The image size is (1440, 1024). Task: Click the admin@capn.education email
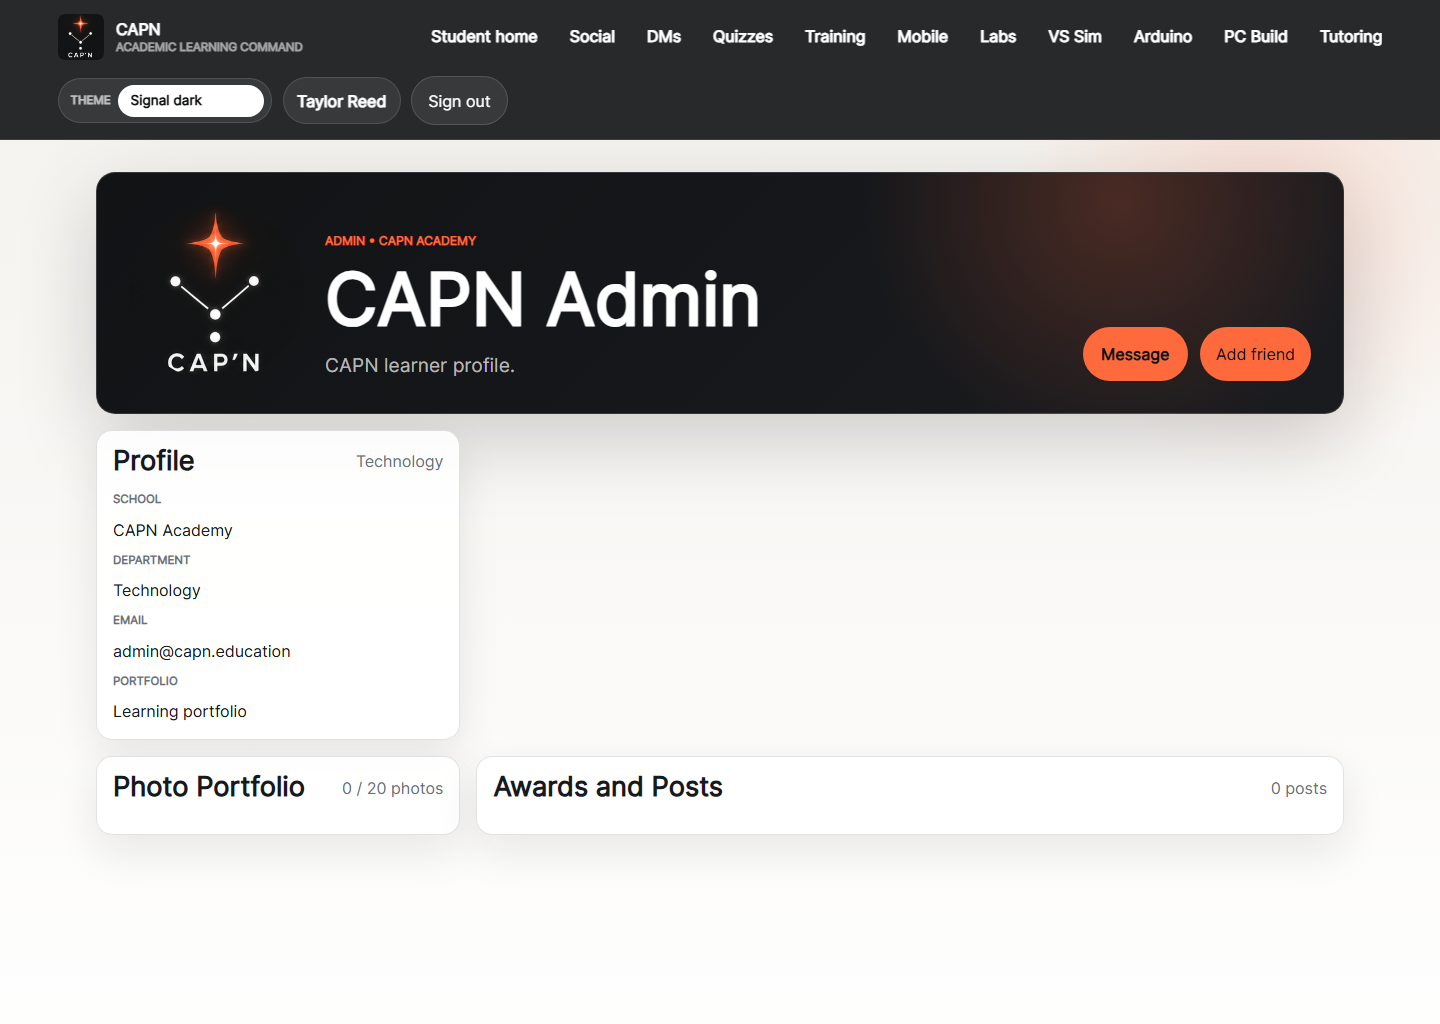tap(202, 651)
